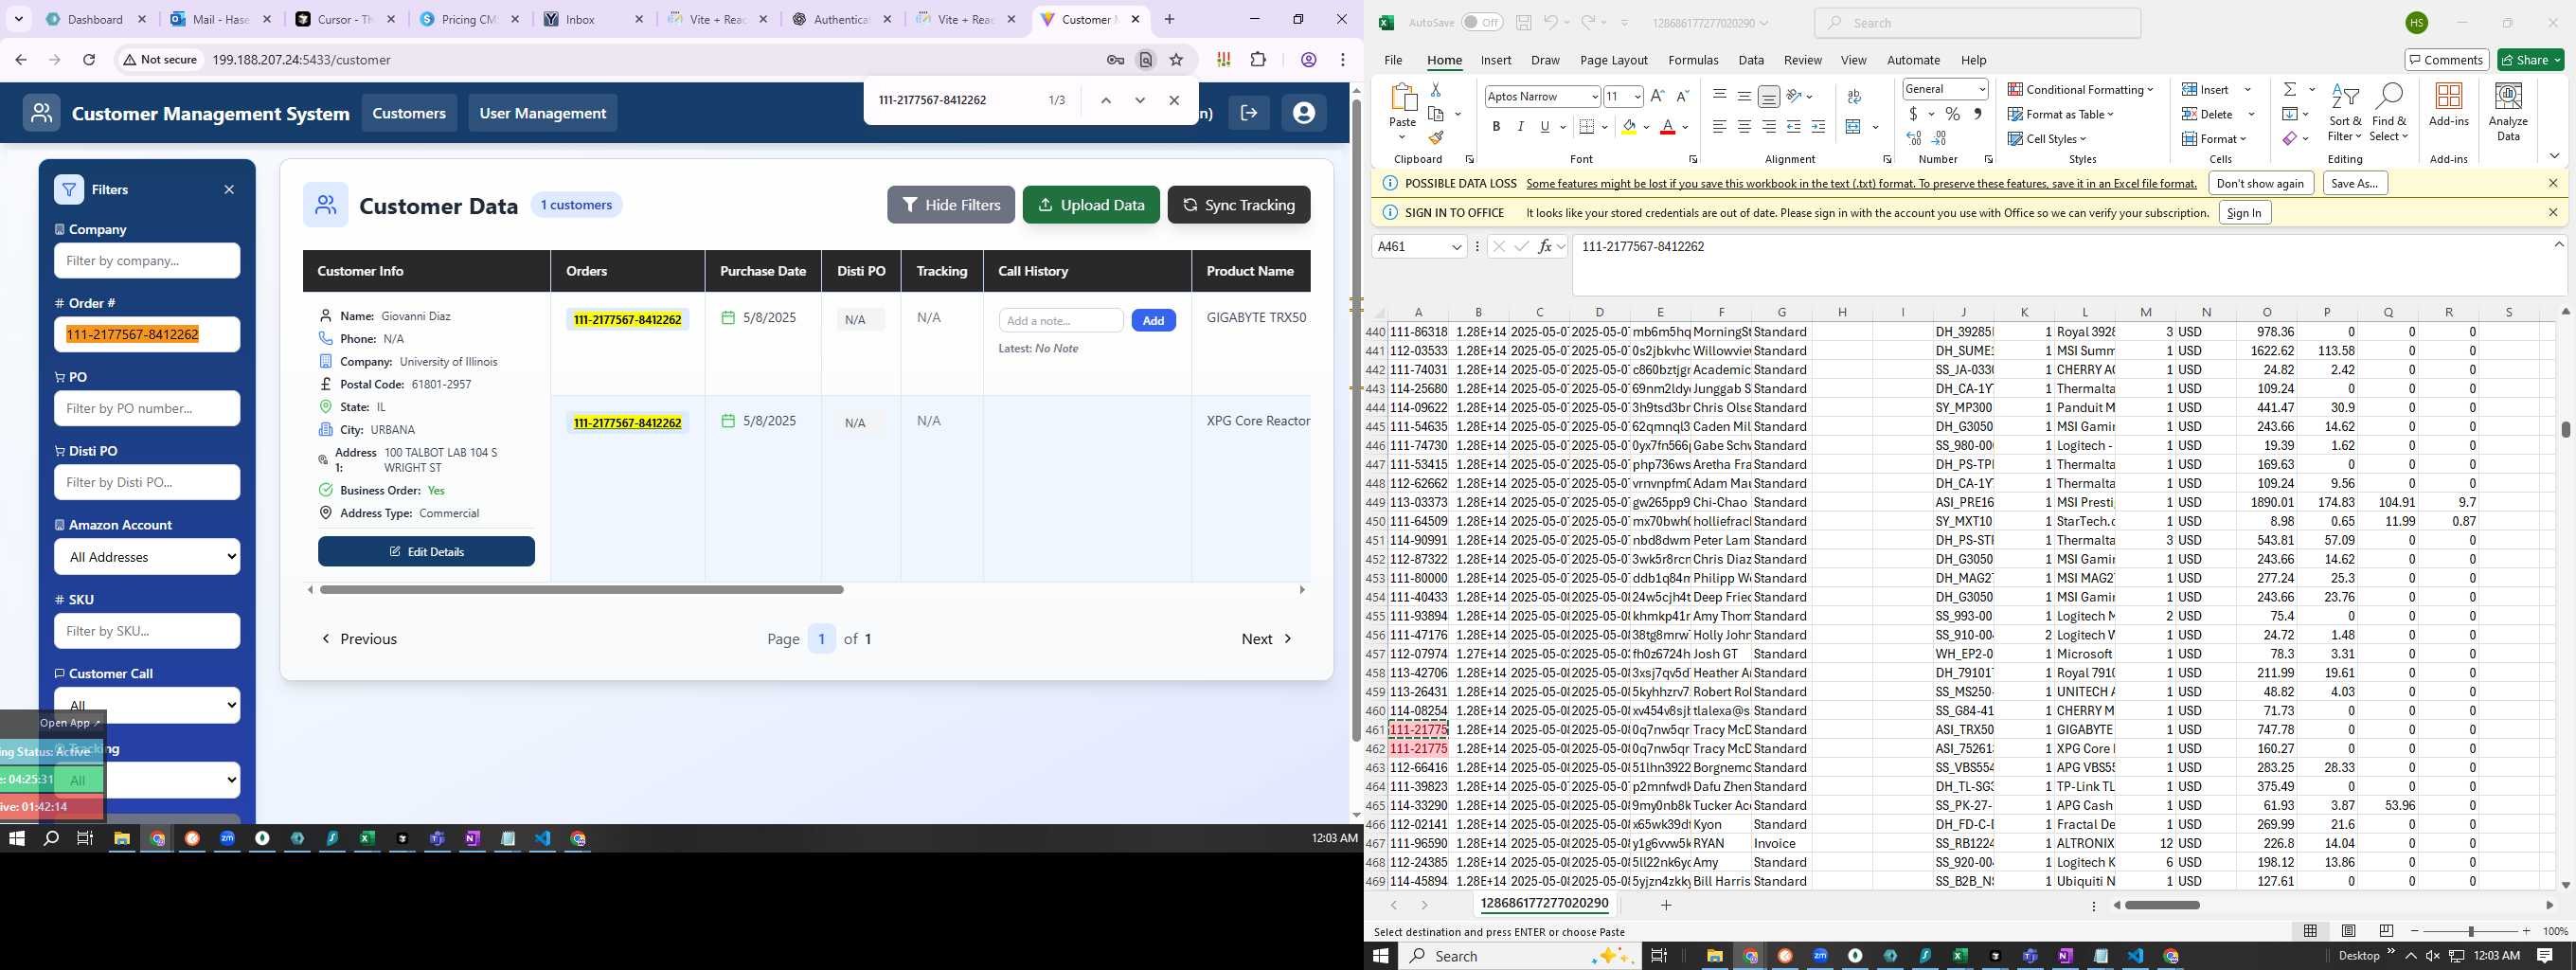Toggle Center horizontal alignment
The width and height of the screenshot is (2576, 970).
pos(1744,127)
